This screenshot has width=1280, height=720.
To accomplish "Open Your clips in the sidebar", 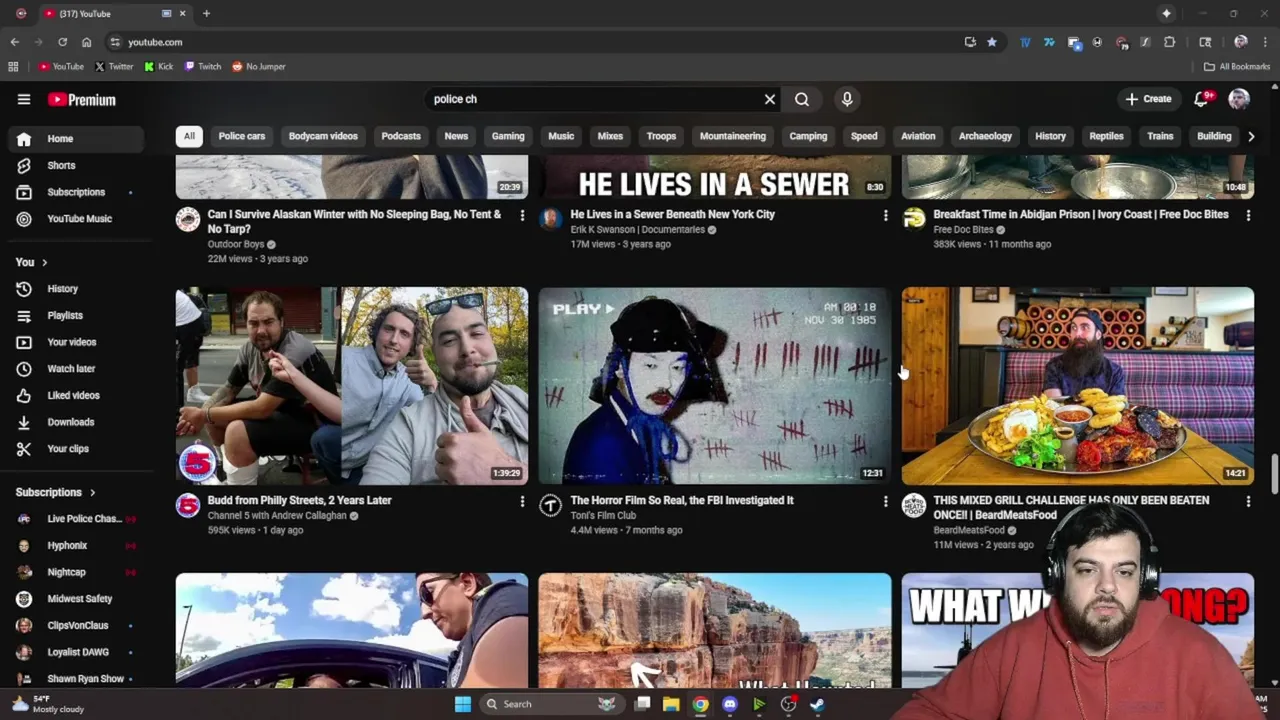I will coord(76,449).
